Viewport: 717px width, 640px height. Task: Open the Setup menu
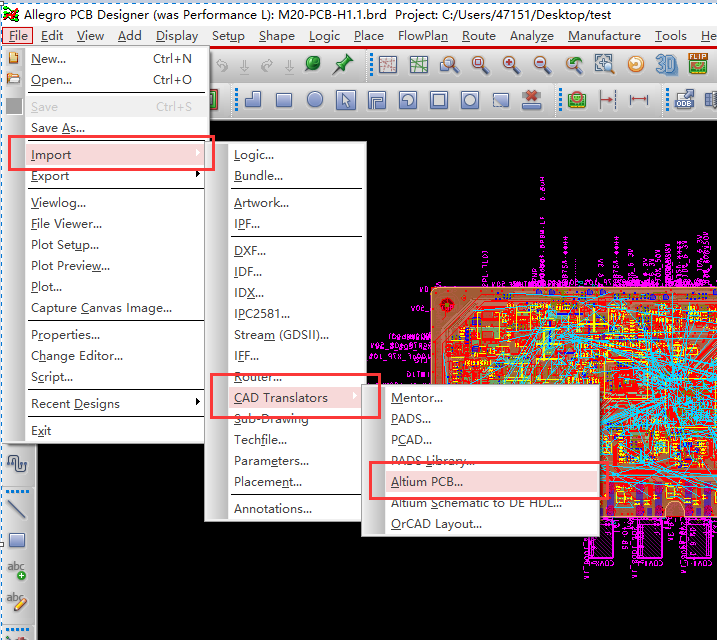(x=228, y=36)
